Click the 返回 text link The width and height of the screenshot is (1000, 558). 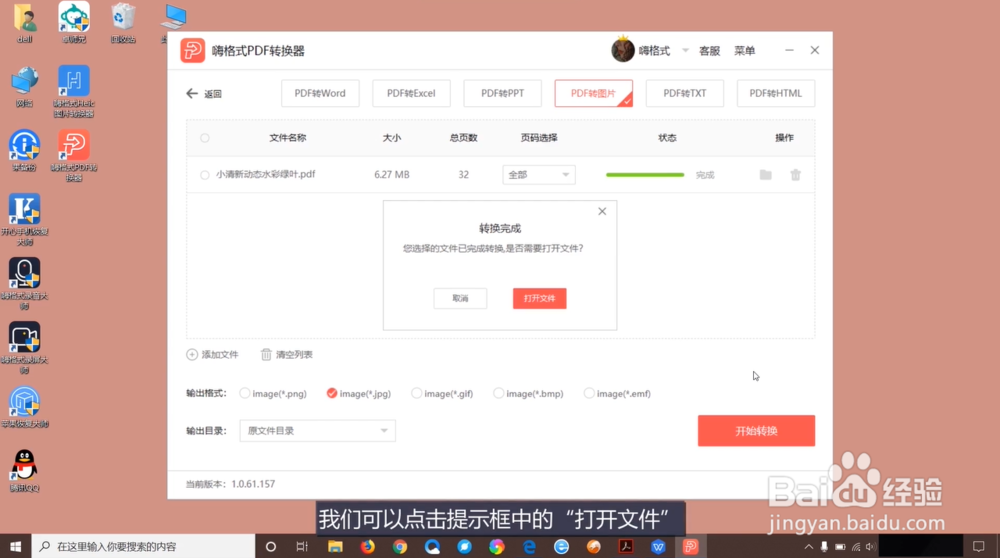[x=213, y=94]
